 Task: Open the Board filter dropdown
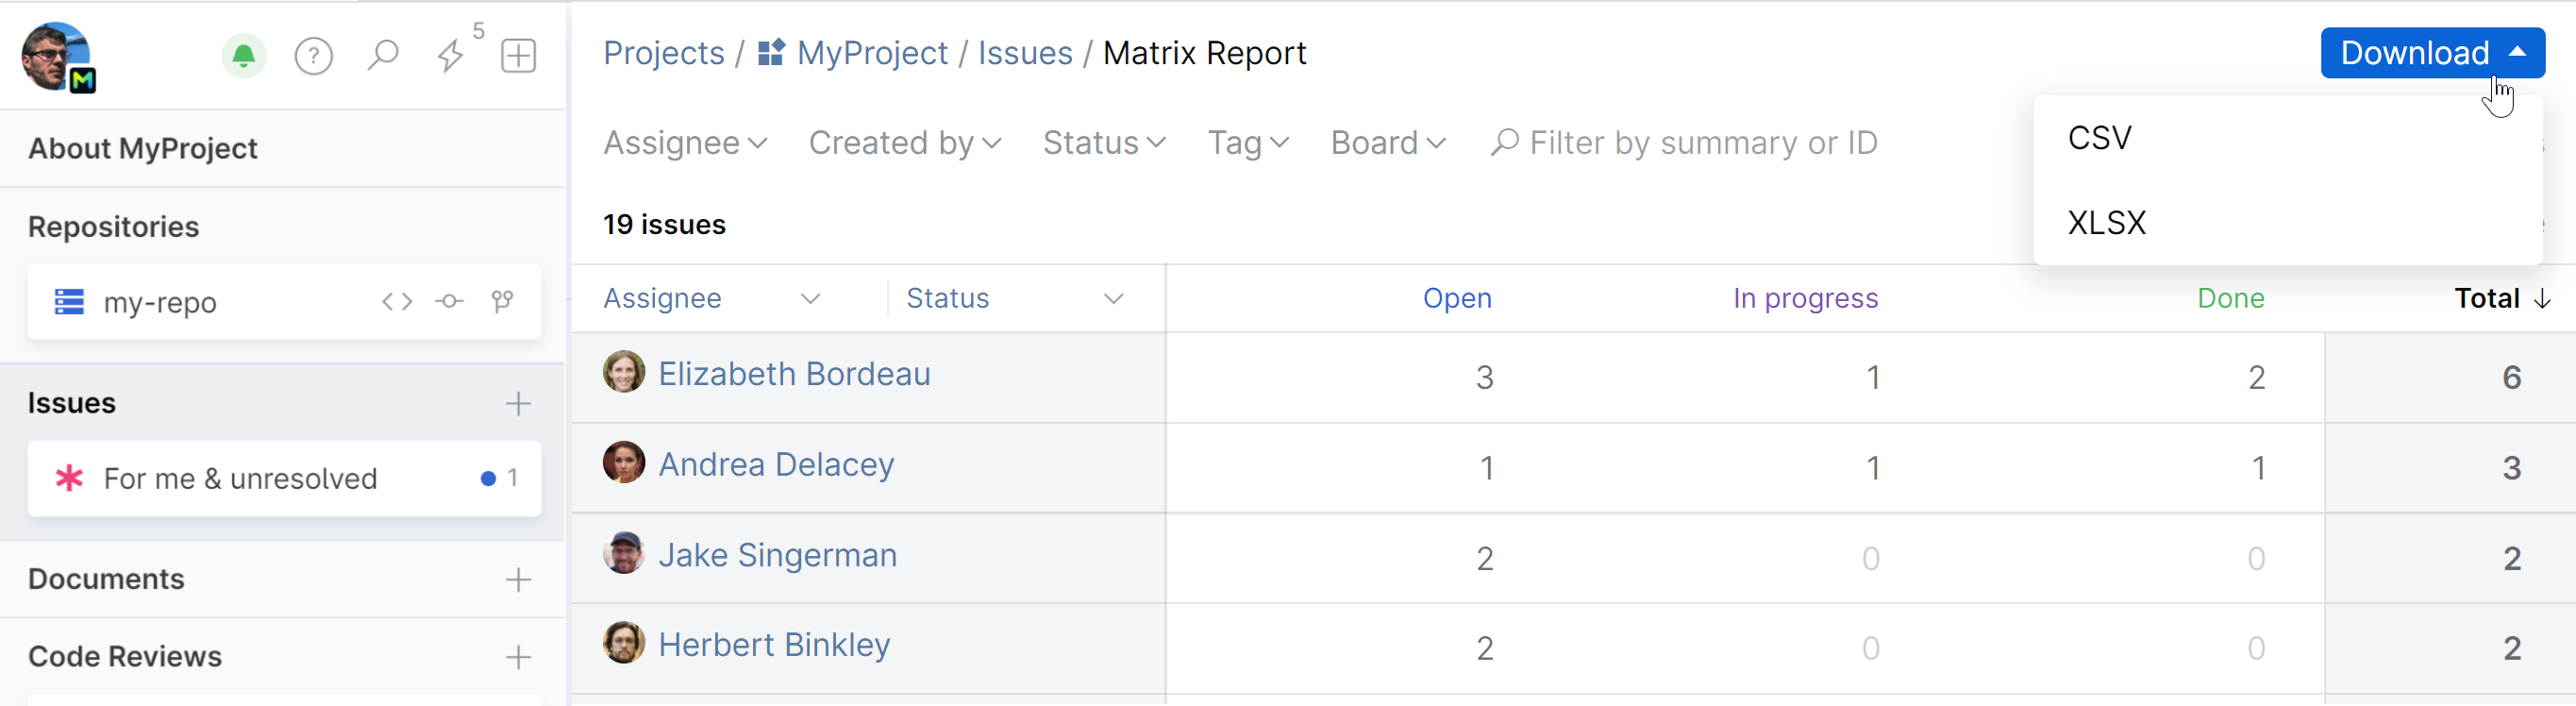point(1387,143)
